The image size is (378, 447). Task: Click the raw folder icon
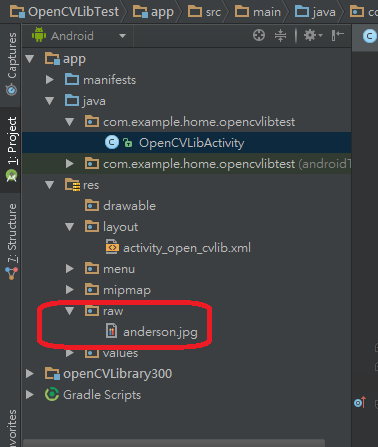coord(92,311)
